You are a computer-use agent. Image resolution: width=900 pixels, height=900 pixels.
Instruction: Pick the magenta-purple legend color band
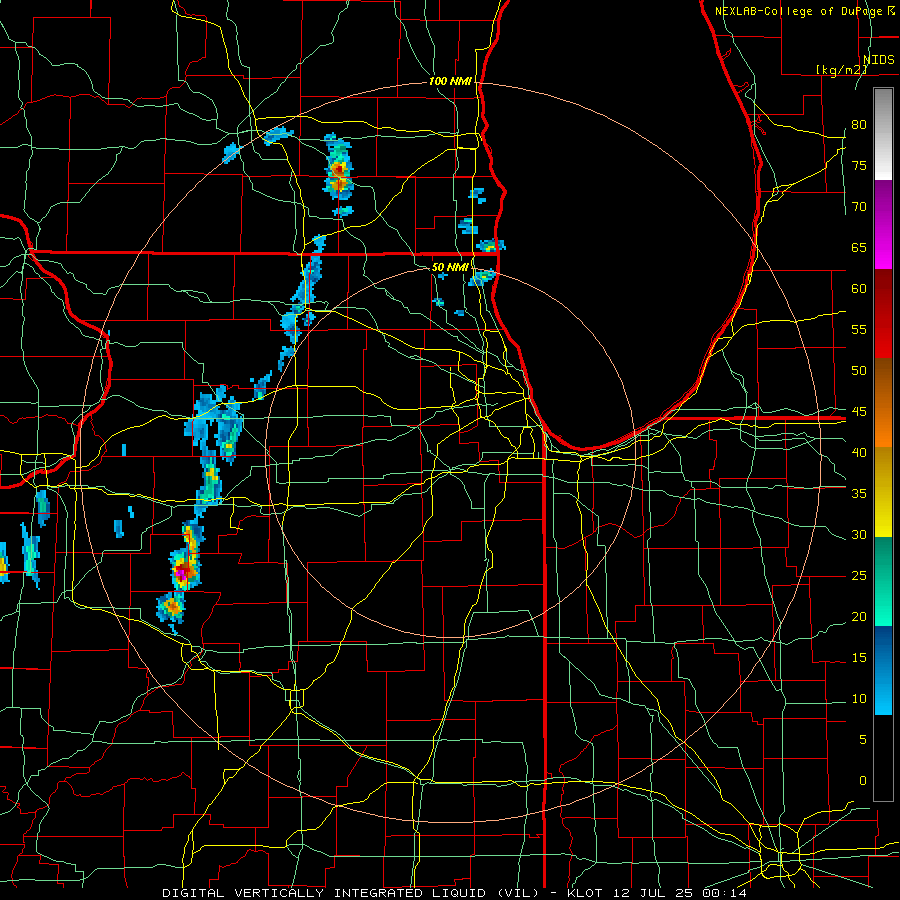(883, 224)
